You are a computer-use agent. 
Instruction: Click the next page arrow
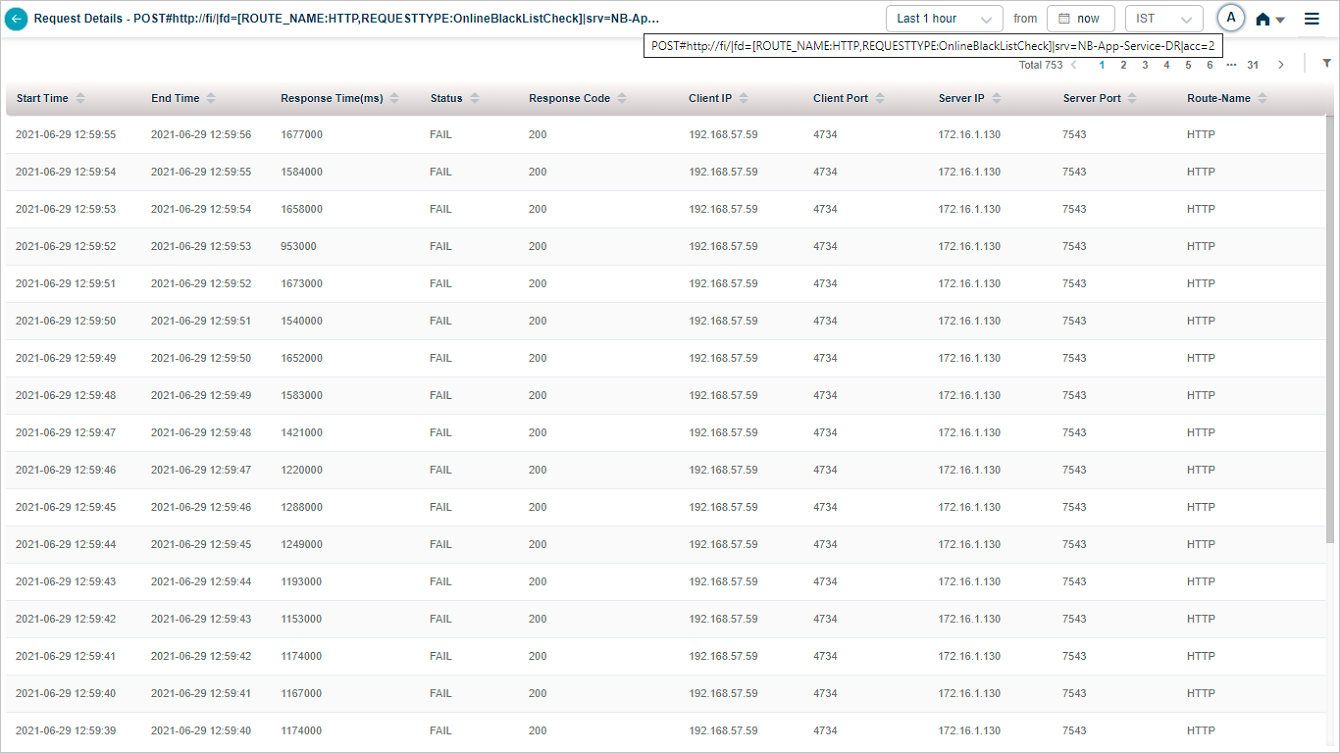click(x=1281, y=65)
